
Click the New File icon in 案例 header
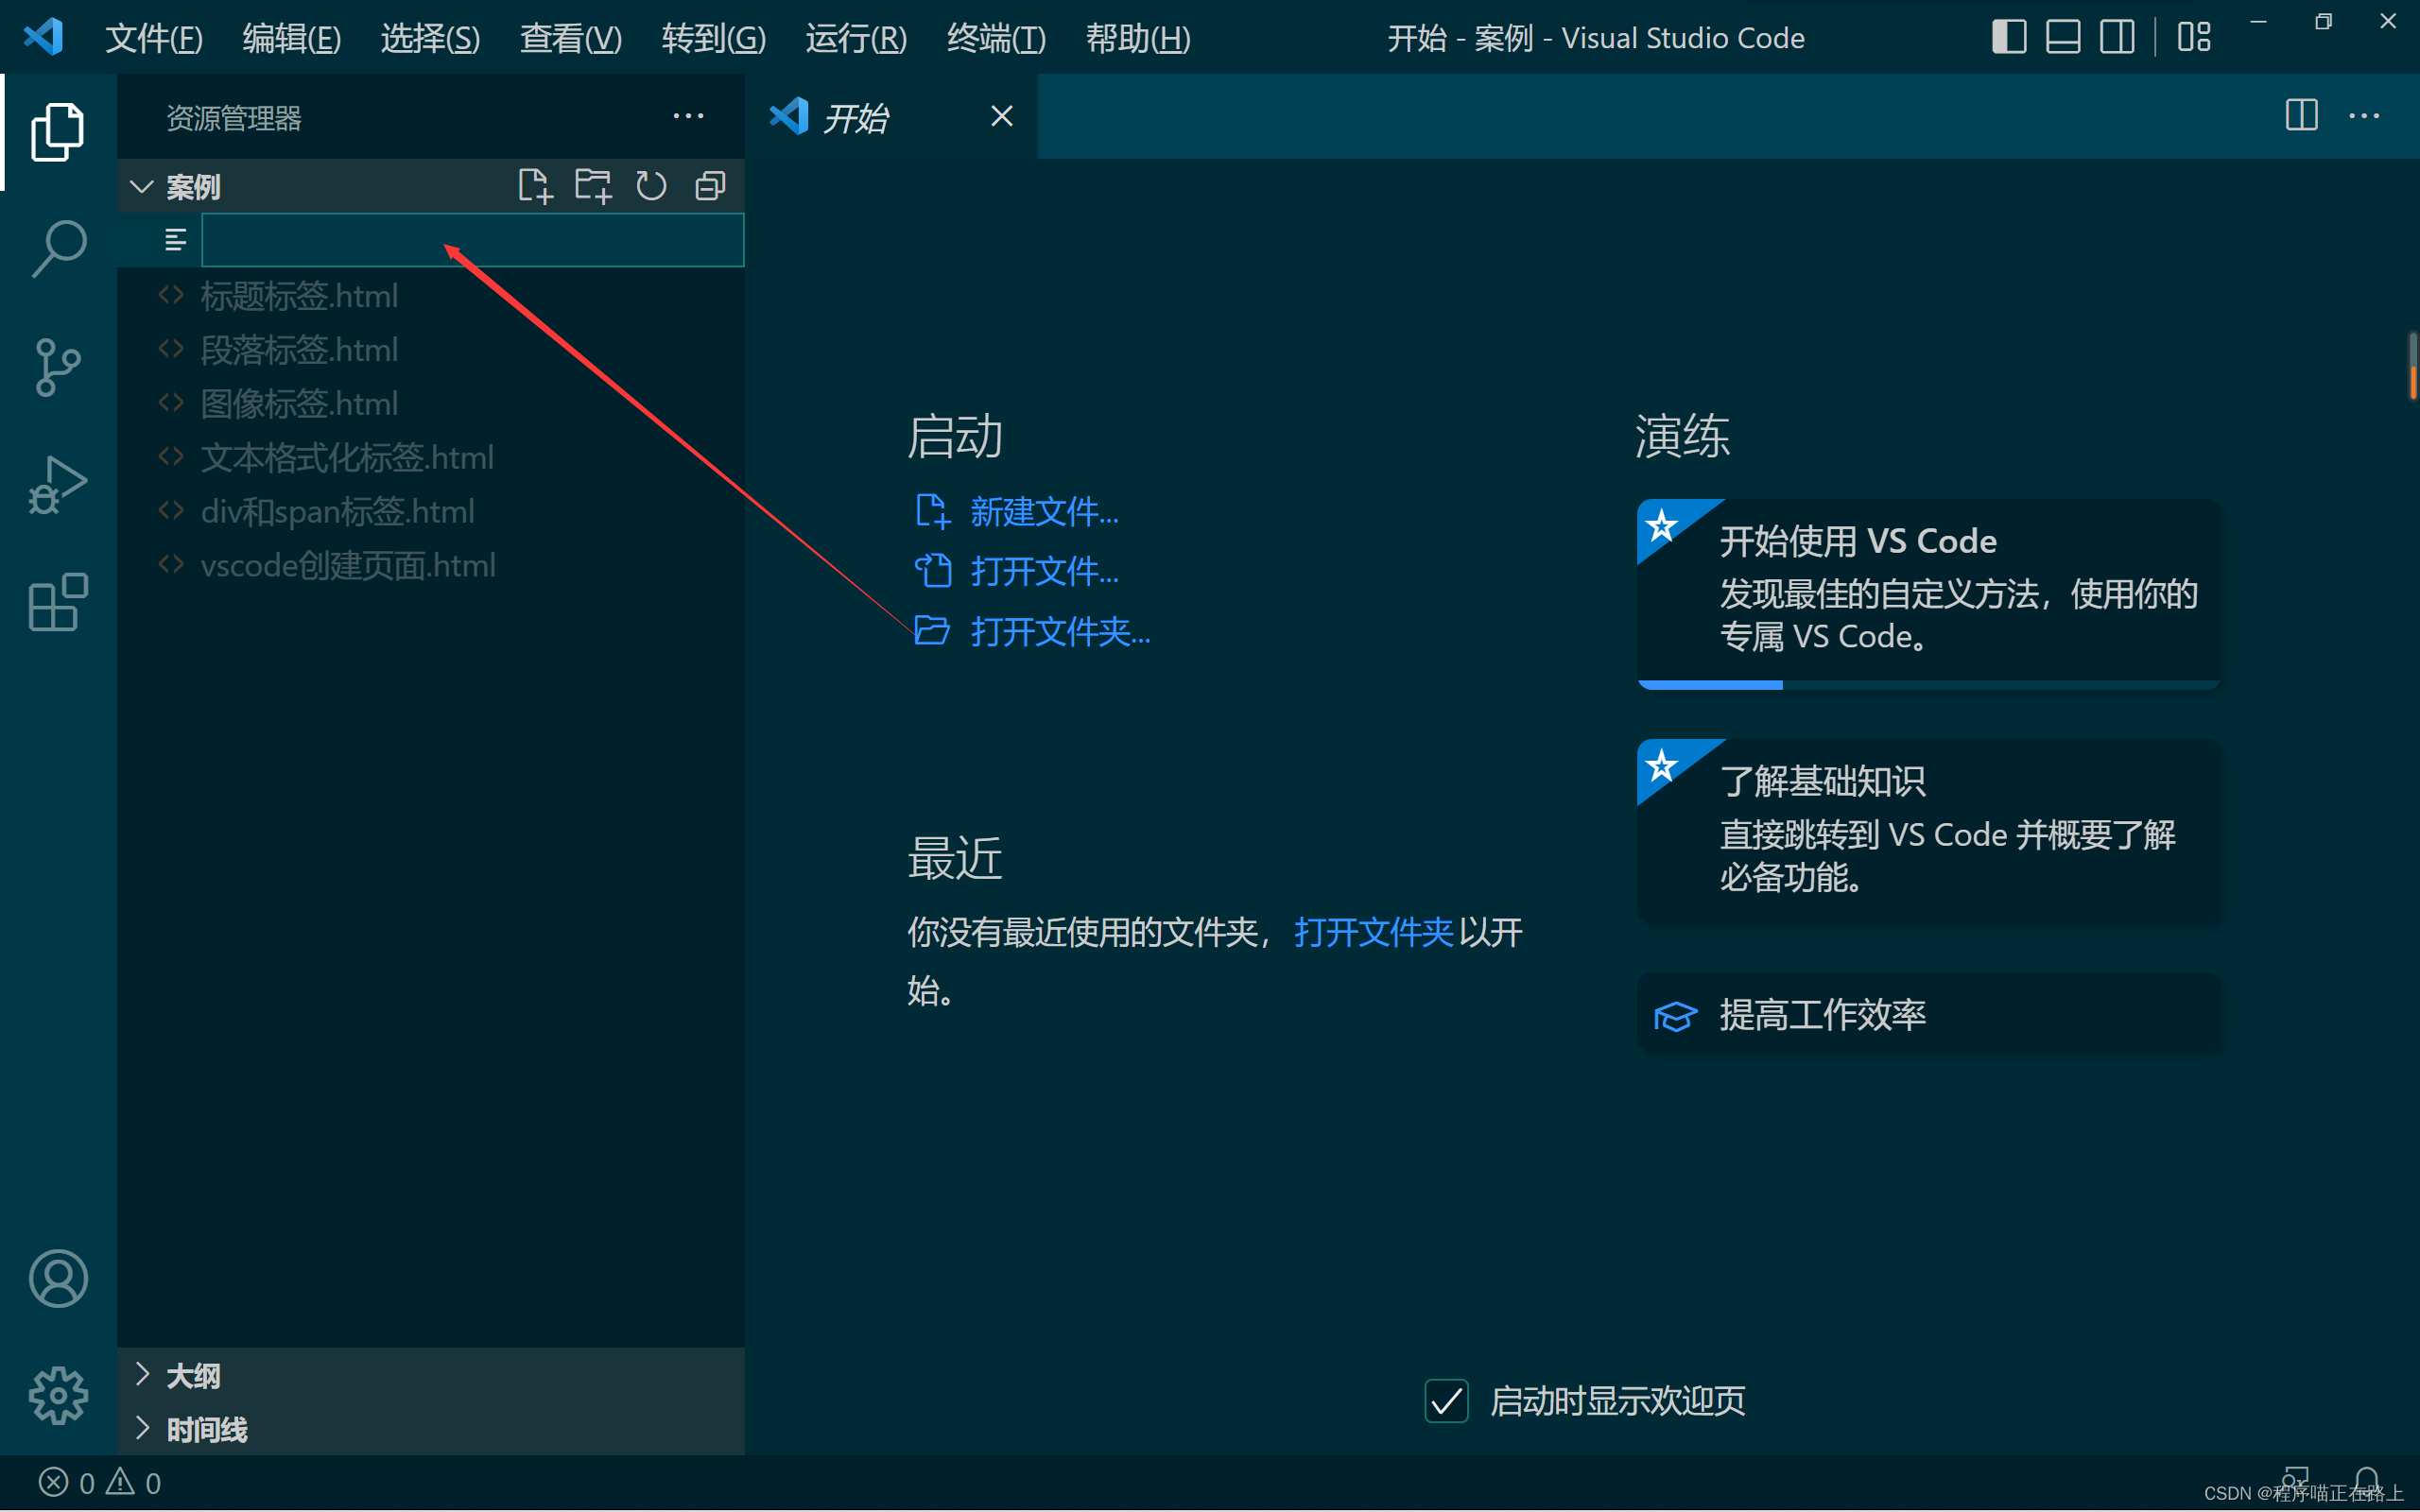[535, 186]
